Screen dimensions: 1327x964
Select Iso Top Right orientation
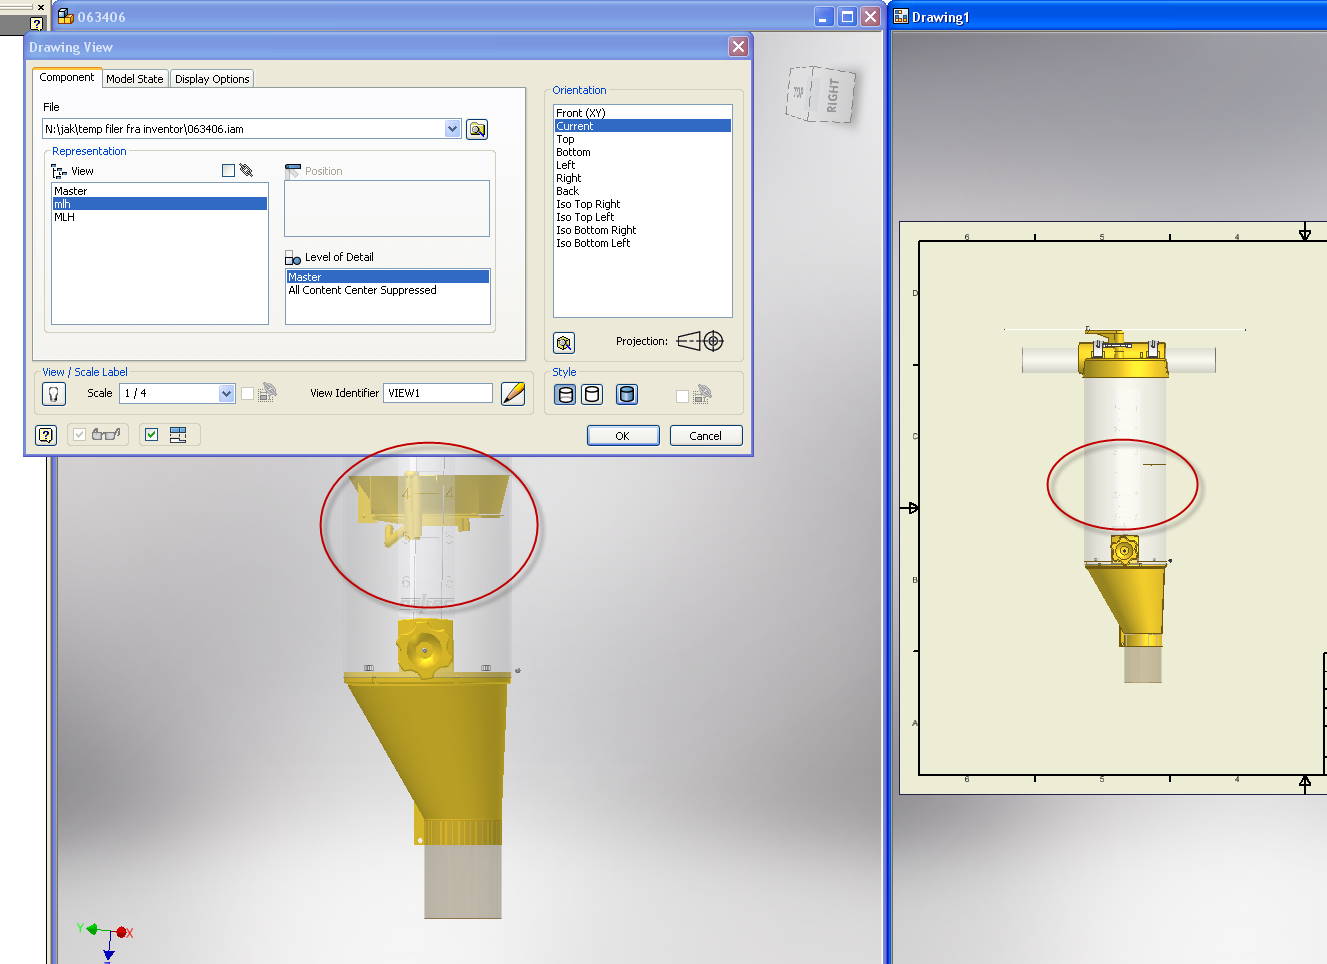(588, 203)
